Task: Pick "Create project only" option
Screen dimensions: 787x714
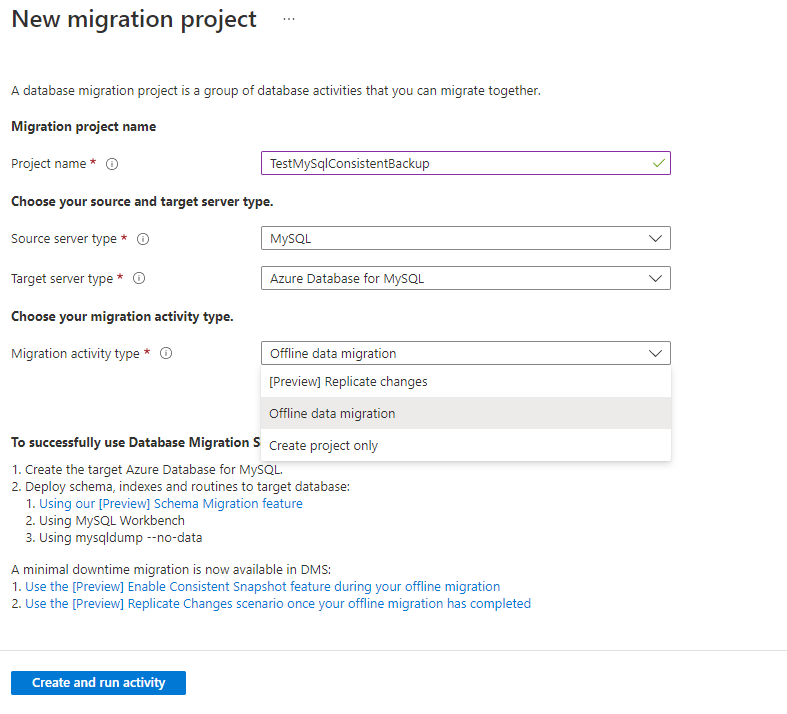Action: pyautogui.click(x=323, y=446)
